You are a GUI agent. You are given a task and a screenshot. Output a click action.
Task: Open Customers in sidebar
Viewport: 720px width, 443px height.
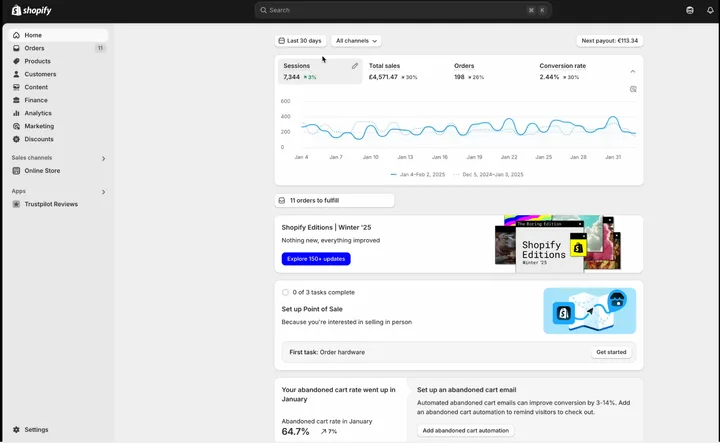click(x=58, y=74)
